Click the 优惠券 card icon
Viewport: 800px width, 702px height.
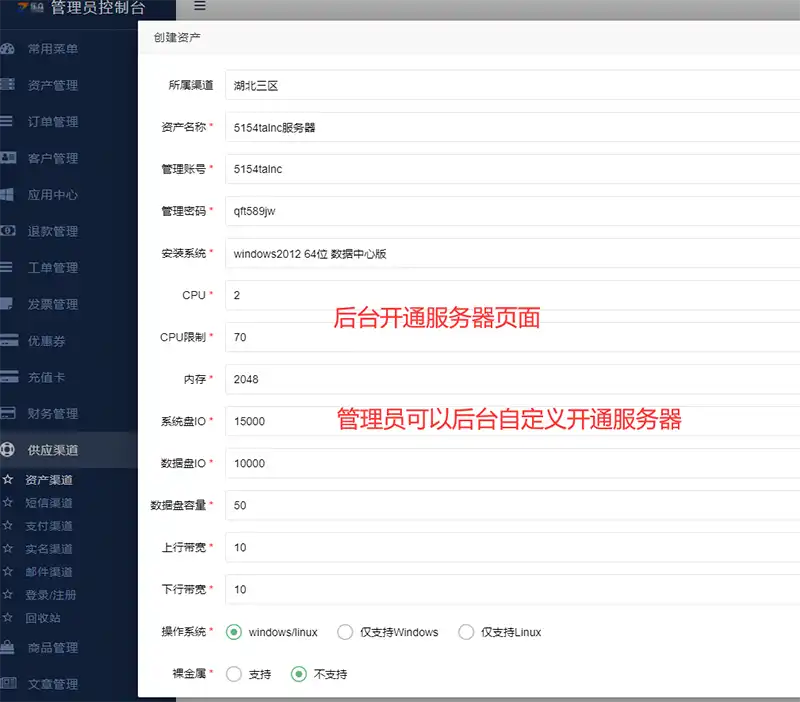(x=9, y=340)
